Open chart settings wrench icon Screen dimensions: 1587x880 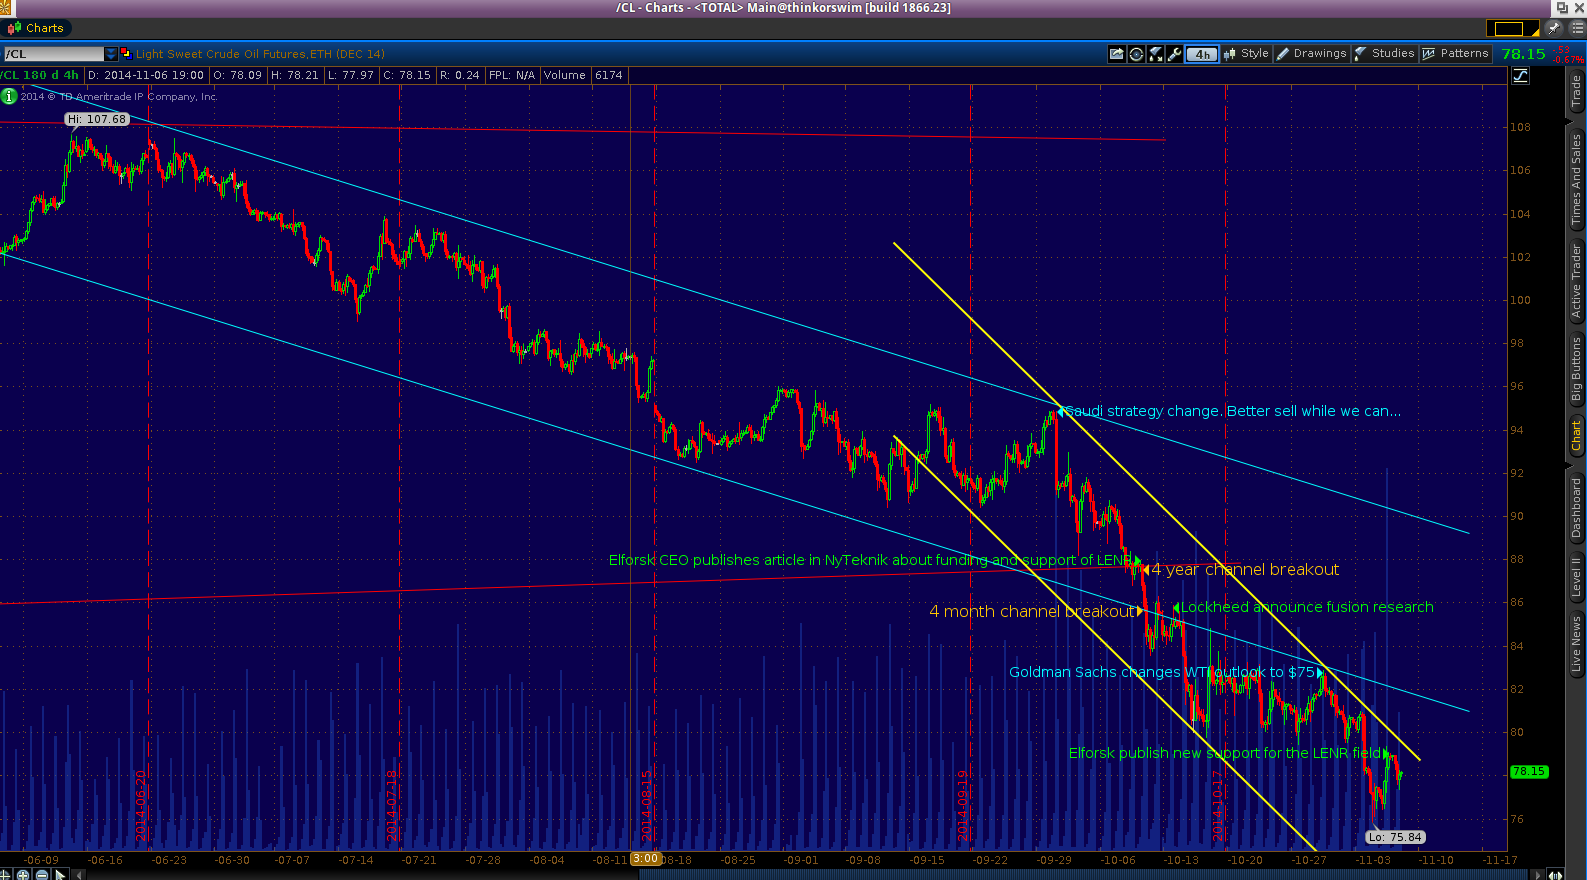1175,54
